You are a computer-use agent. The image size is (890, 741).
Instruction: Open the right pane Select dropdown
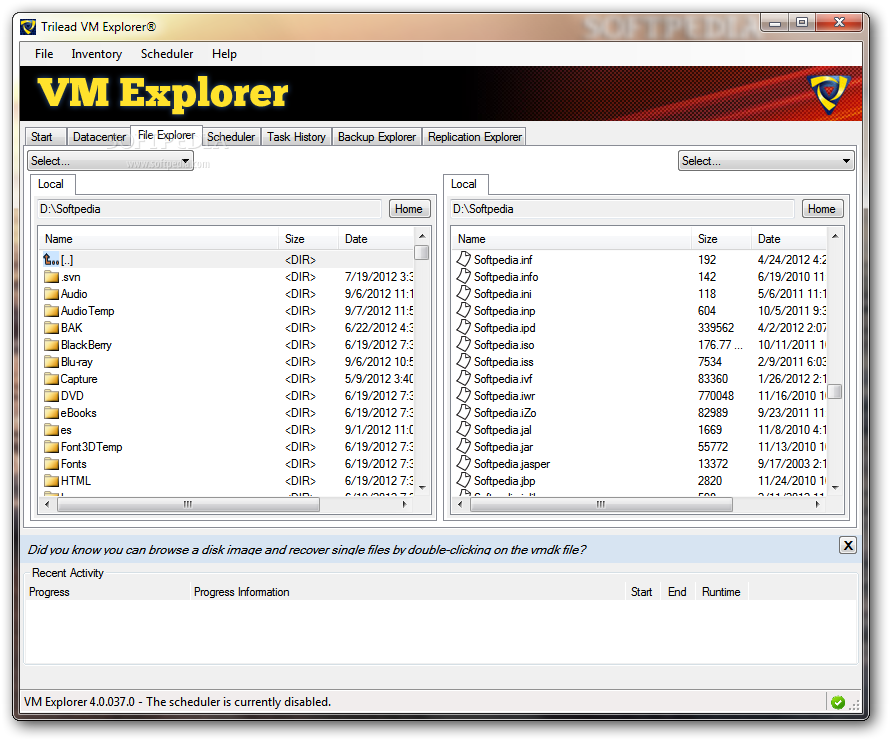pos(766,161)
